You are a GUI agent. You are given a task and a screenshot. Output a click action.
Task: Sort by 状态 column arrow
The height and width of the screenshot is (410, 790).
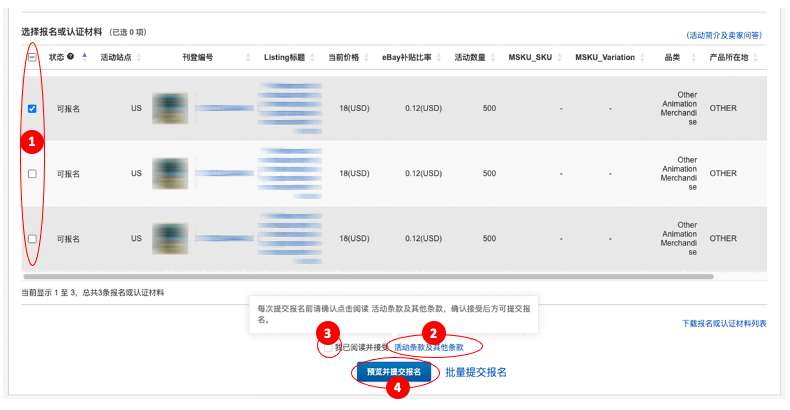(x=85, y=57)
